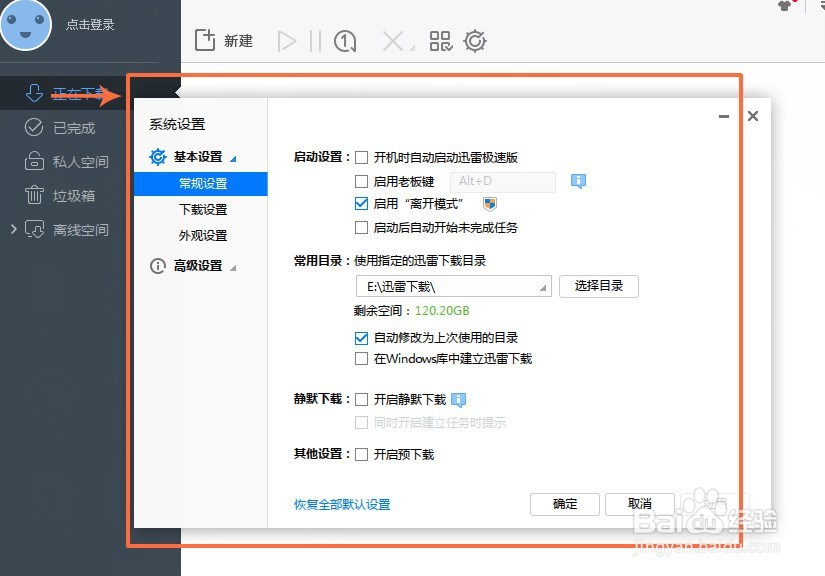The image size is (825, 576).
Task: Create a new task with 新建
Action: click(x=224, y=41)
